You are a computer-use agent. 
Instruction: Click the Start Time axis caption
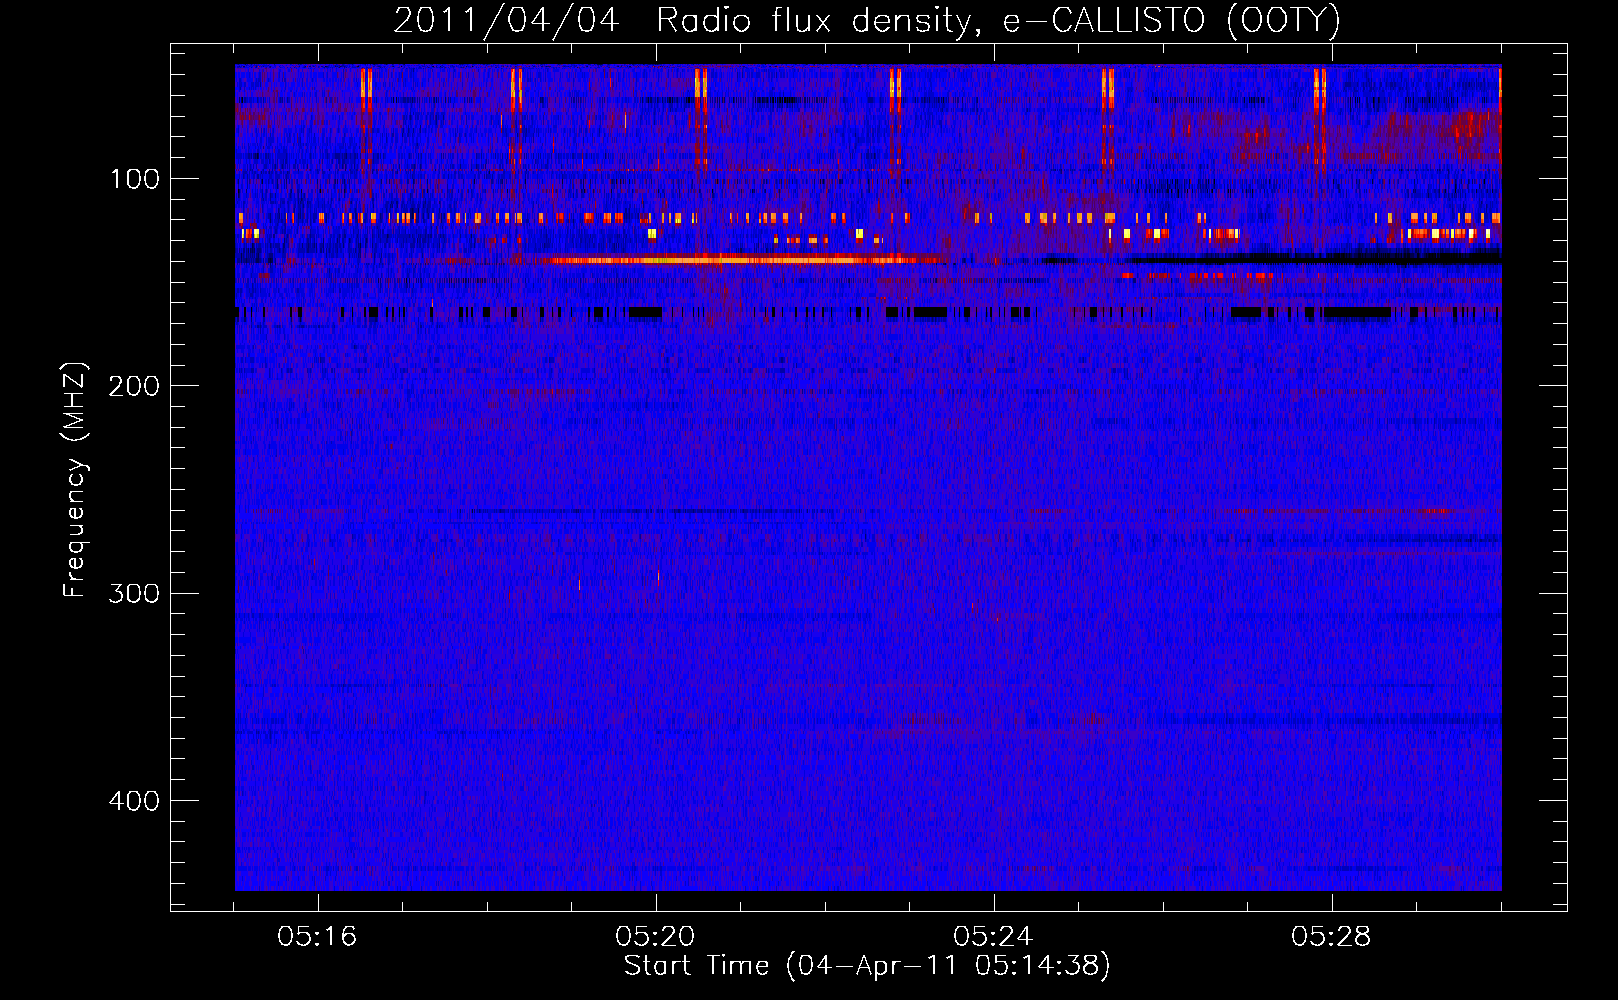pyautogui.click(x=867, y=966)
